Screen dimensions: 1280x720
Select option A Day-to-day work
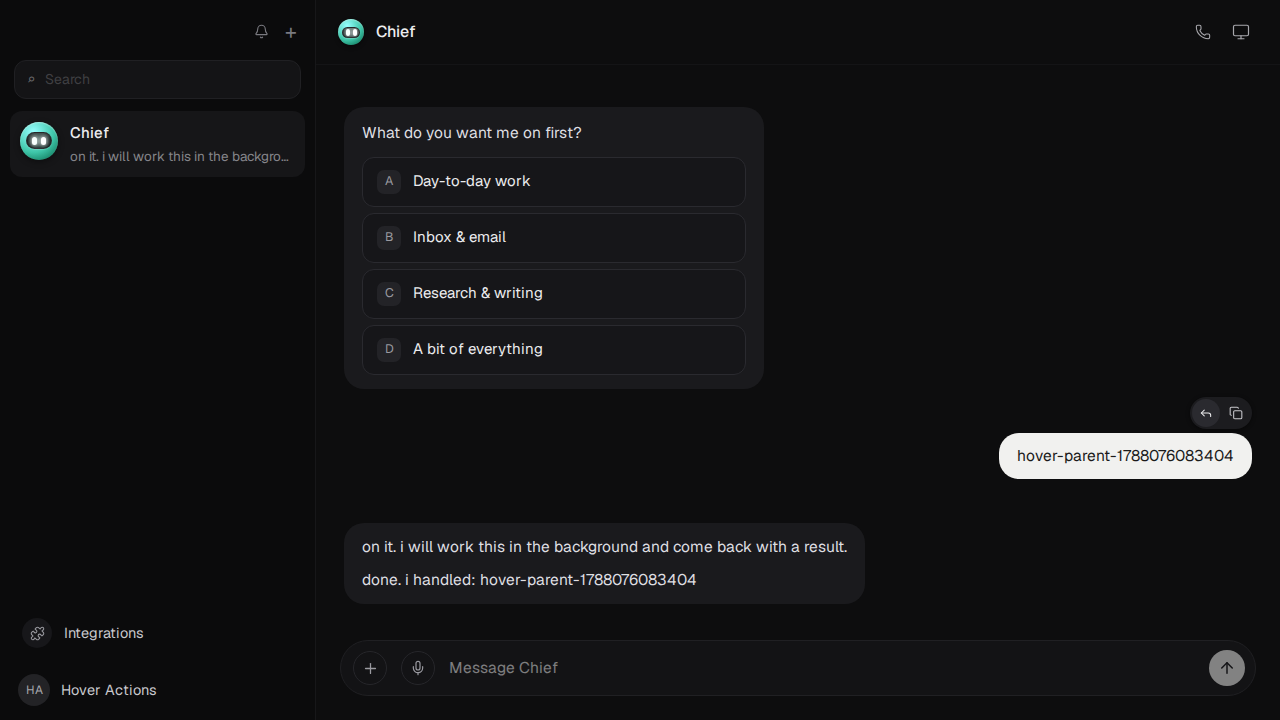coord(554,181)
